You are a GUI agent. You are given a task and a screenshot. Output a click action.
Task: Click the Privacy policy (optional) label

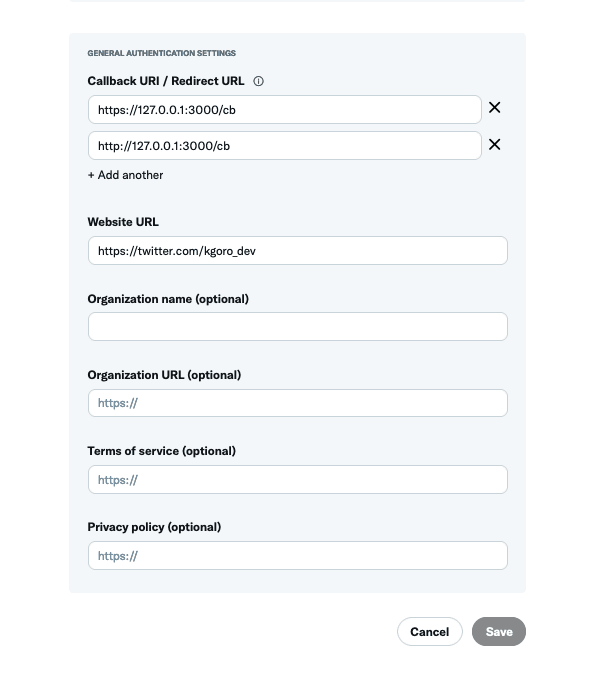(x=154, y=527)
